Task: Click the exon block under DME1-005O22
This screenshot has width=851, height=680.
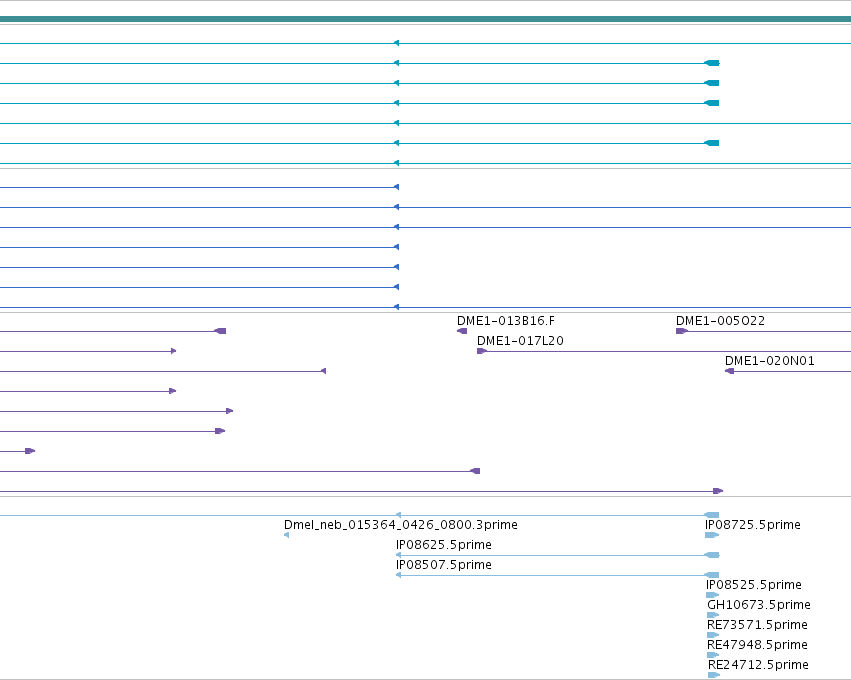Action: coord(682,331)
